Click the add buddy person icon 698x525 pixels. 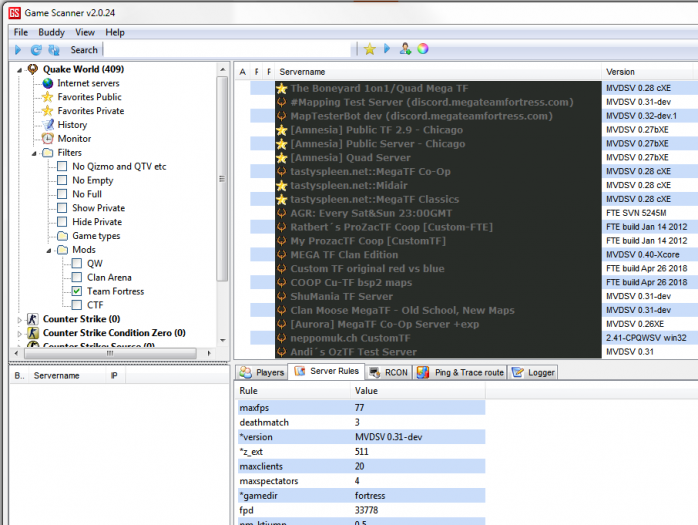pos(405,49)
